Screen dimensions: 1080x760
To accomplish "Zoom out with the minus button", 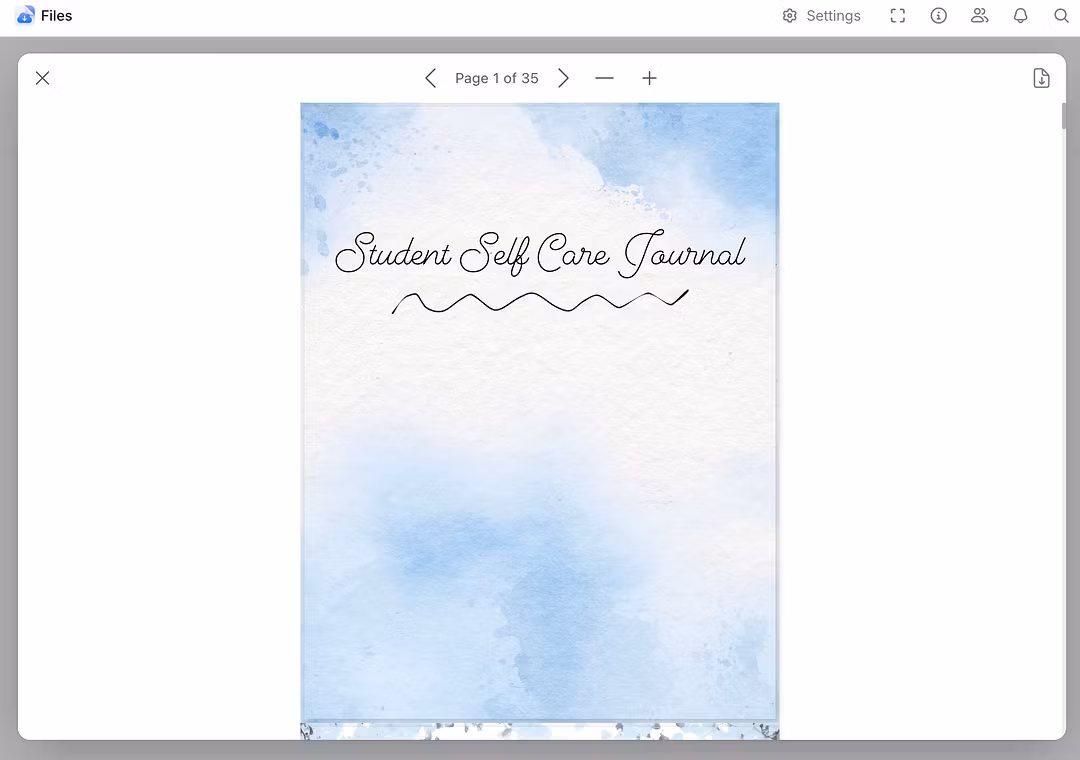I will [x=604, y=78].
